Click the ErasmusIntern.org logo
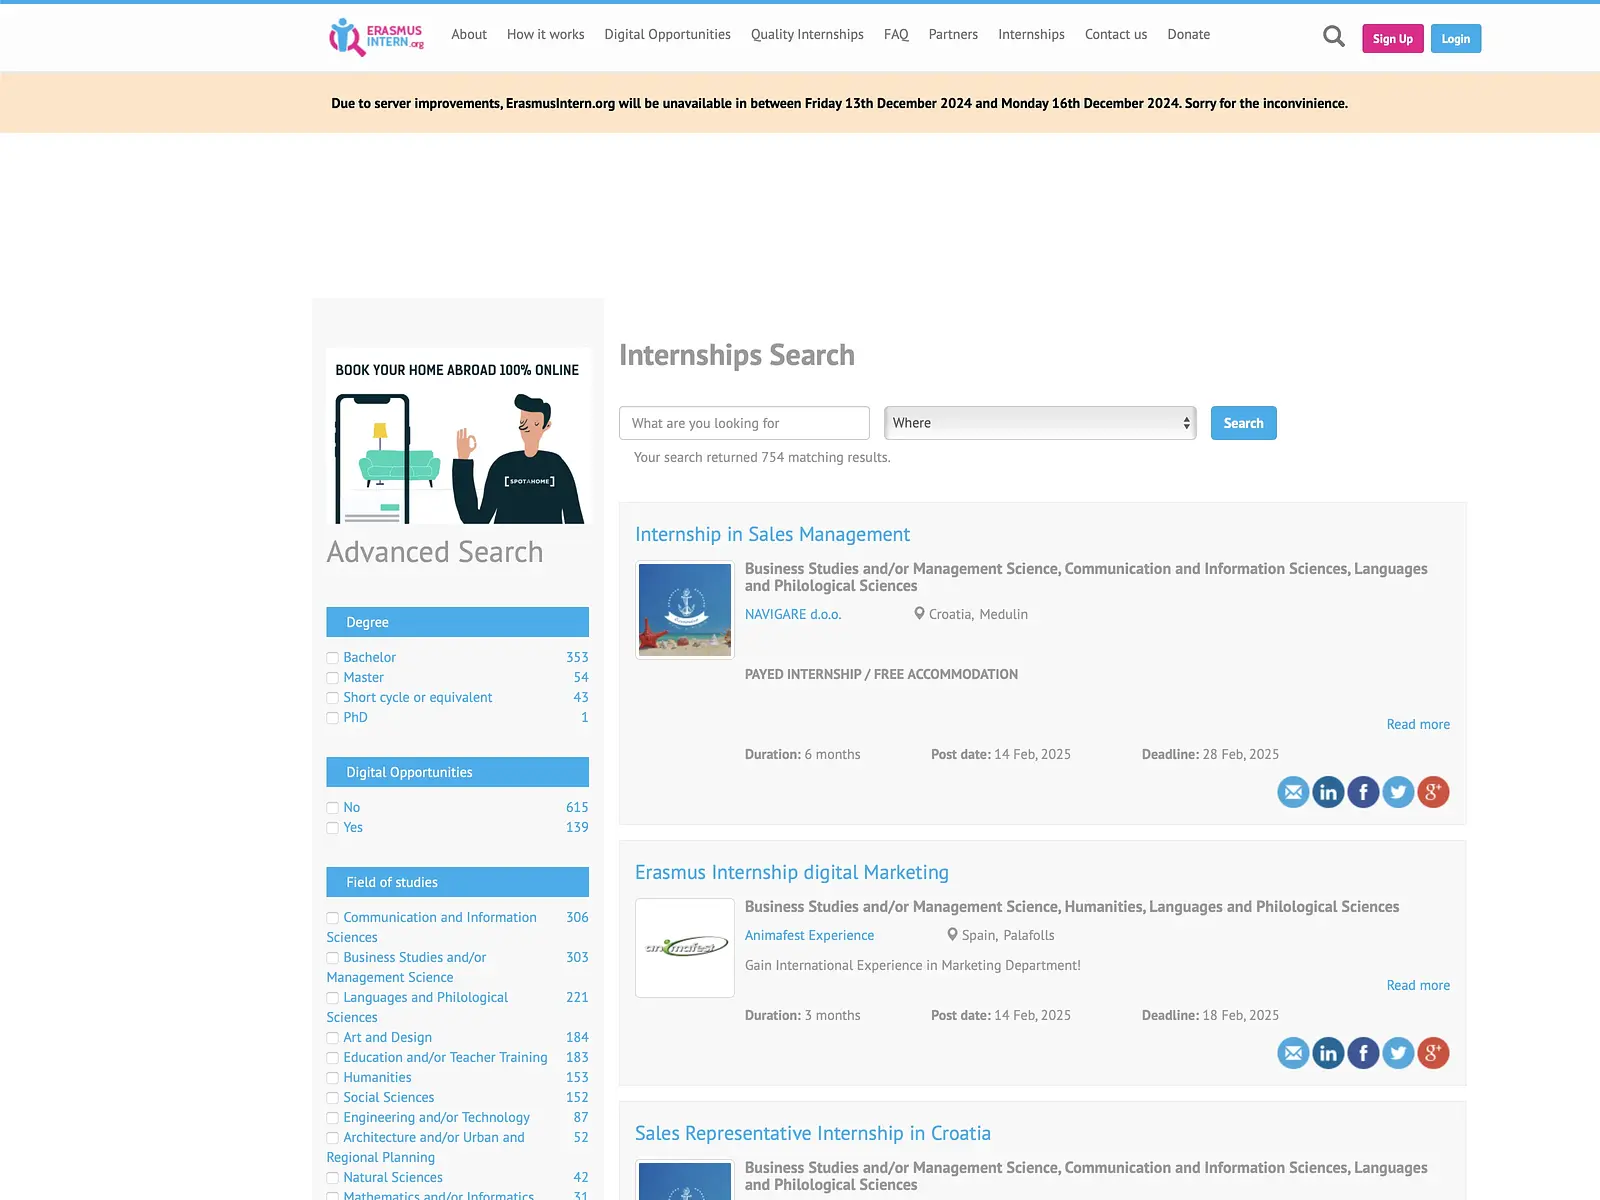The image size is (1600, 1200). coord(376,37)
